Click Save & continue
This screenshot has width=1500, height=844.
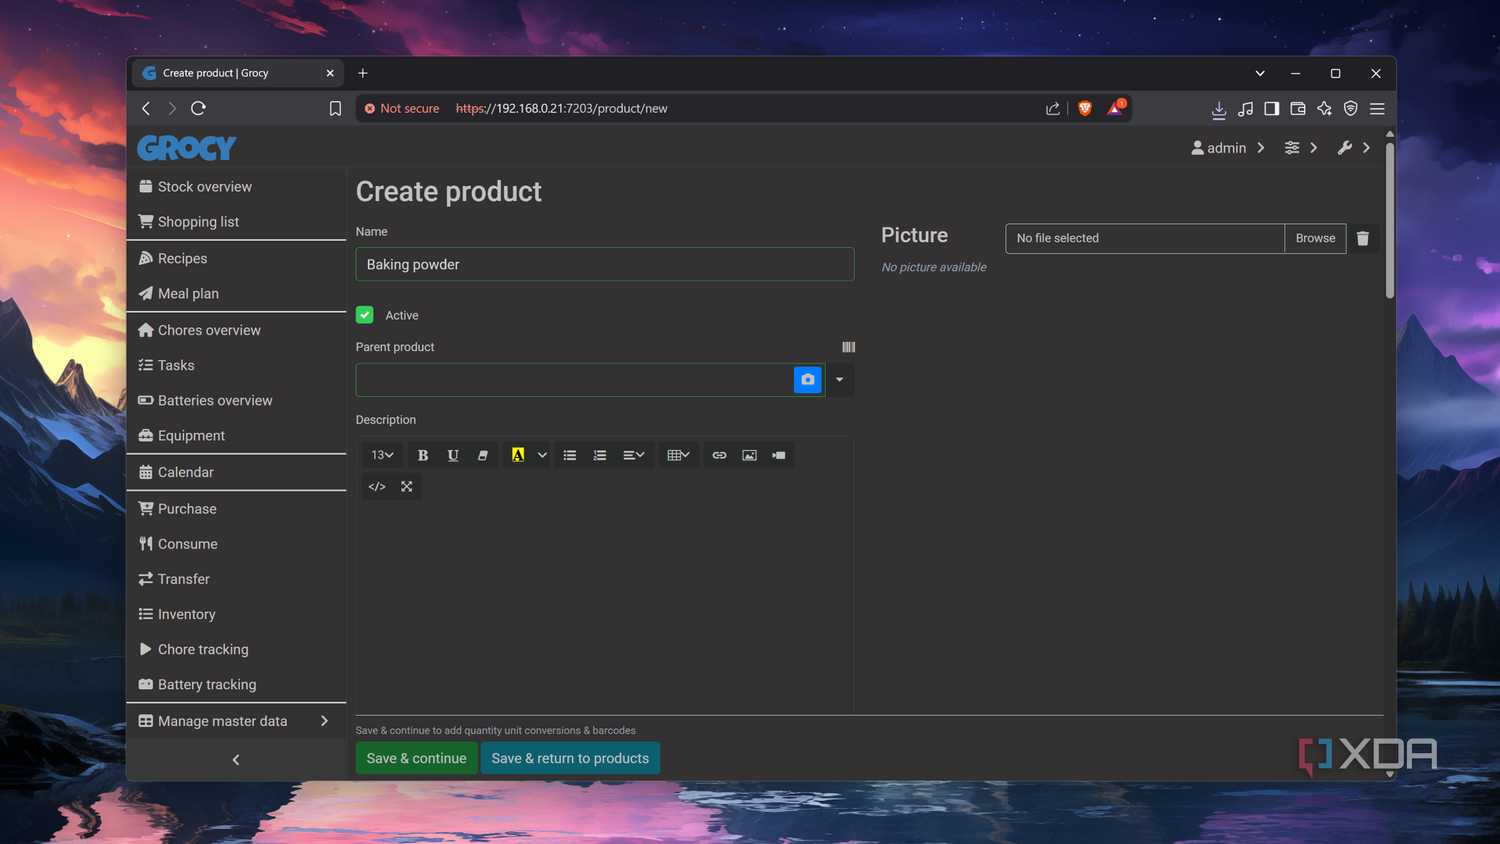coord(416,758)
